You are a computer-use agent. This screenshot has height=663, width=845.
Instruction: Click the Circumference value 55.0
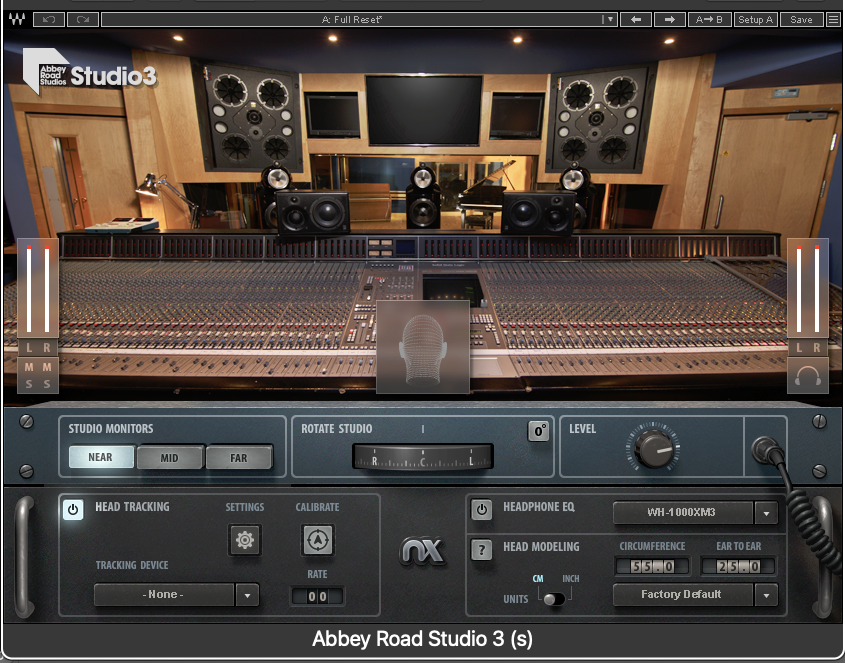[652, 567]
